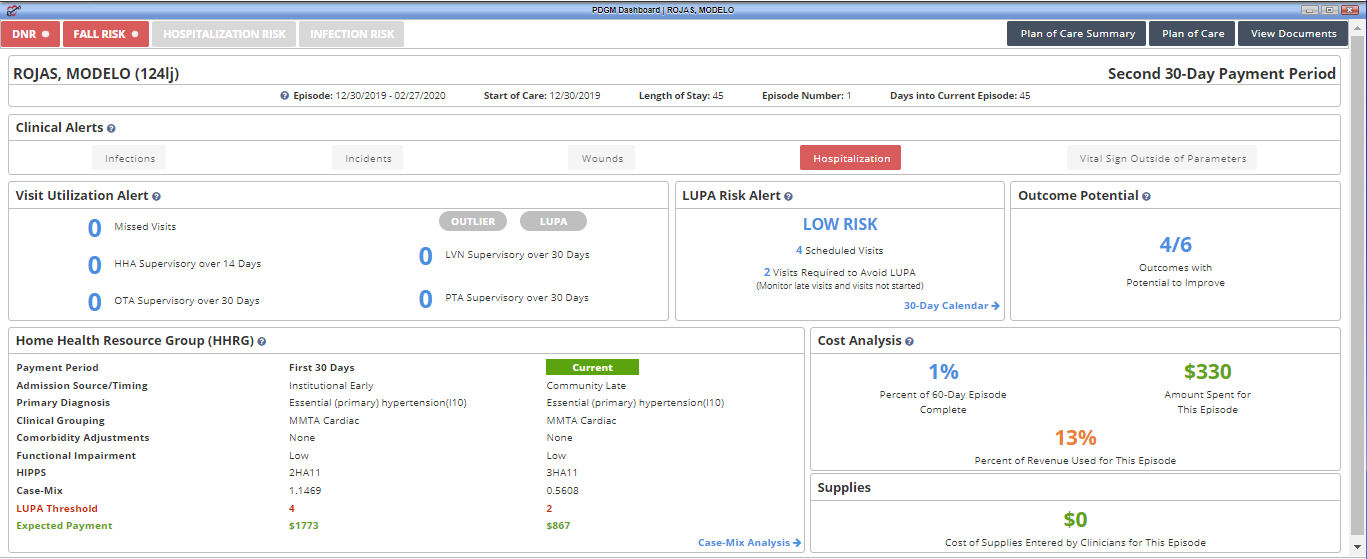Viewport: 1367px width, 559px height.
Task: Toggle the HOSPITALIZATION RISK flag
Action: pos(224,34)
